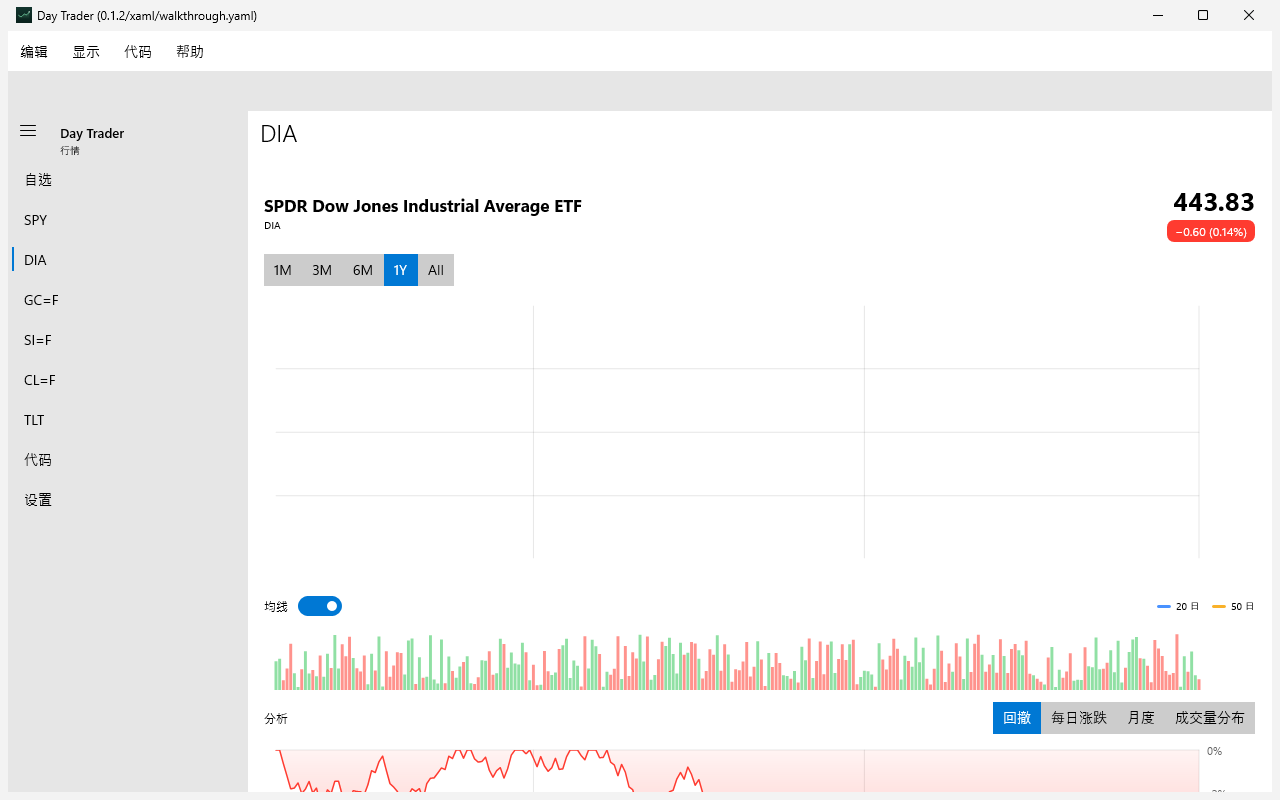Select the 每日涨跌 analysis tab
1280x800 pixels.
click(x=1079, y=718)
